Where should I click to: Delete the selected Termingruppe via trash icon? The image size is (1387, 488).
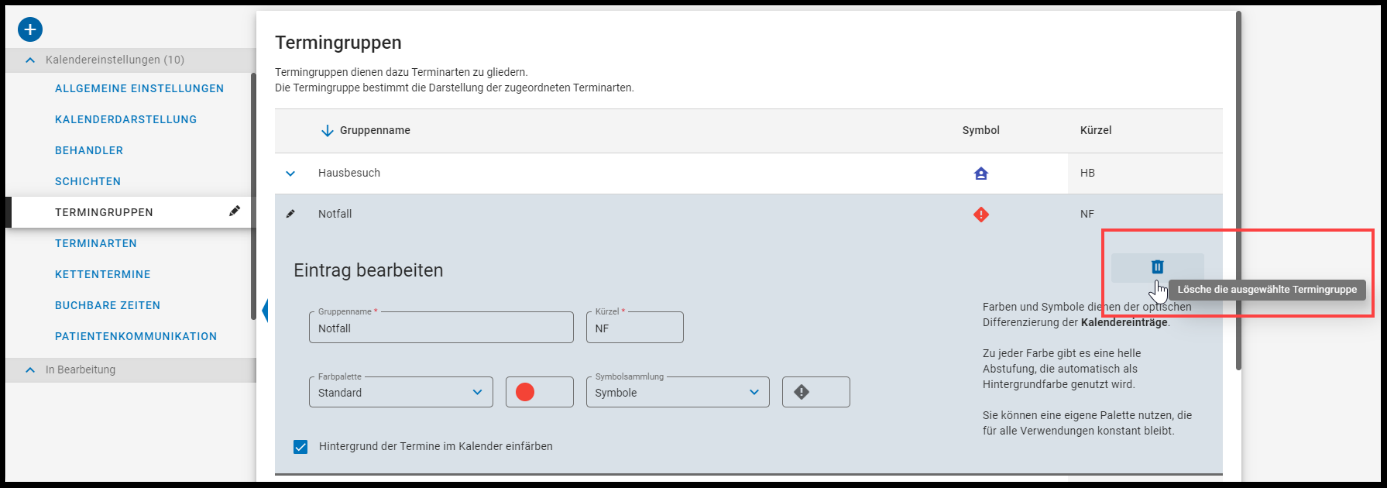click(x=1157, y=267)
